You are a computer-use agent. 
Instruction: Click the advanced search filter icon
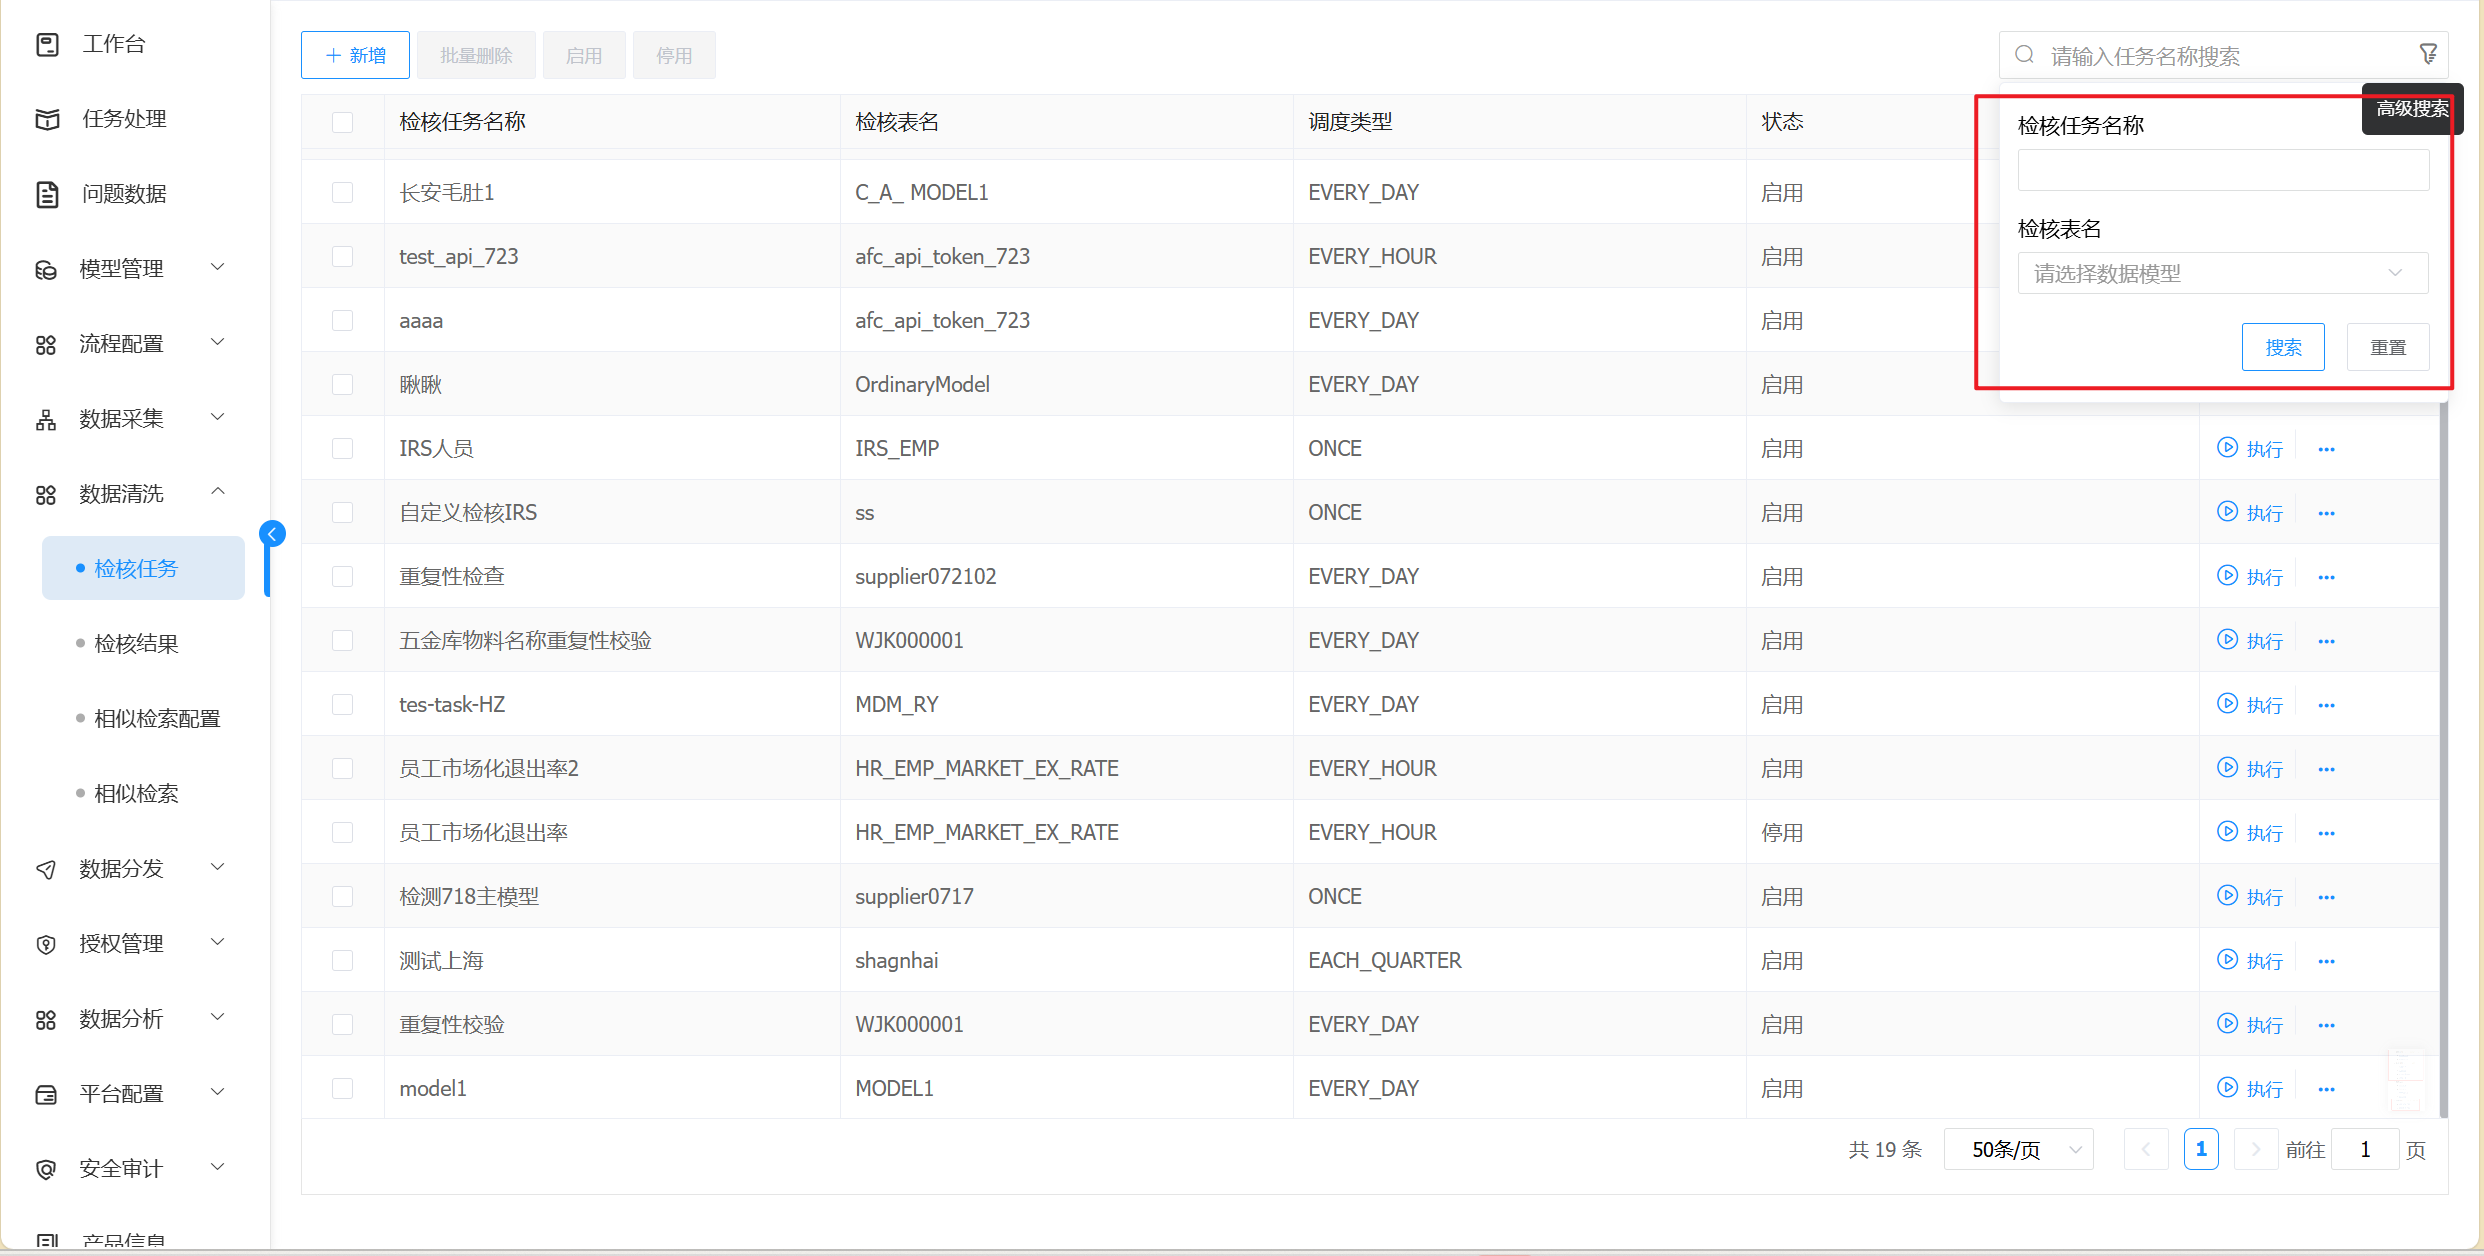tap(2427, 54)
